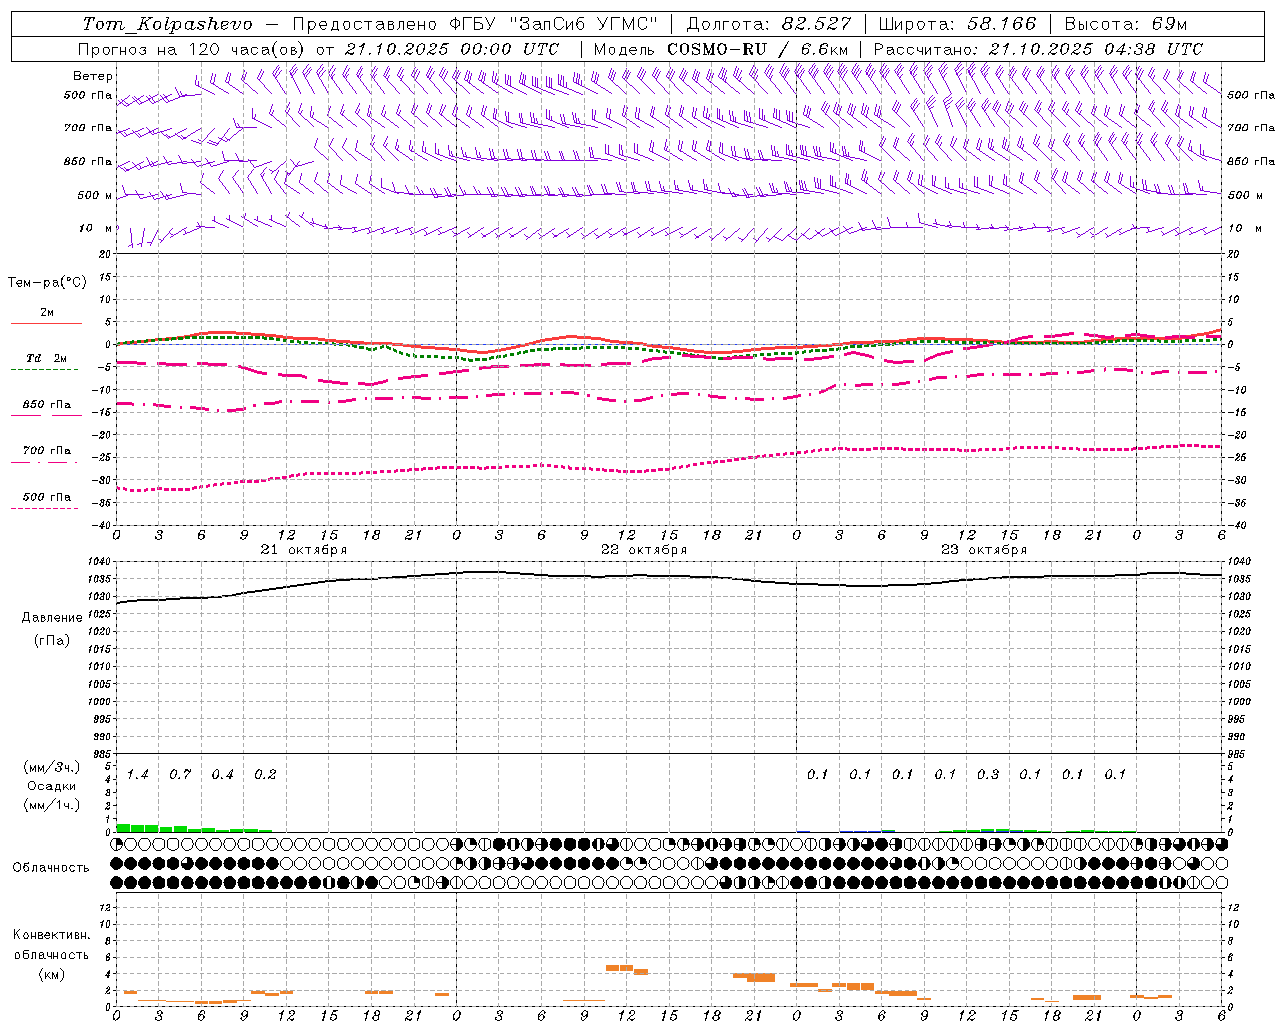This screenshot has width=1280, height=1024.
Task: Click the Tom_Kolpashevo station title
Action: [167, 24]
